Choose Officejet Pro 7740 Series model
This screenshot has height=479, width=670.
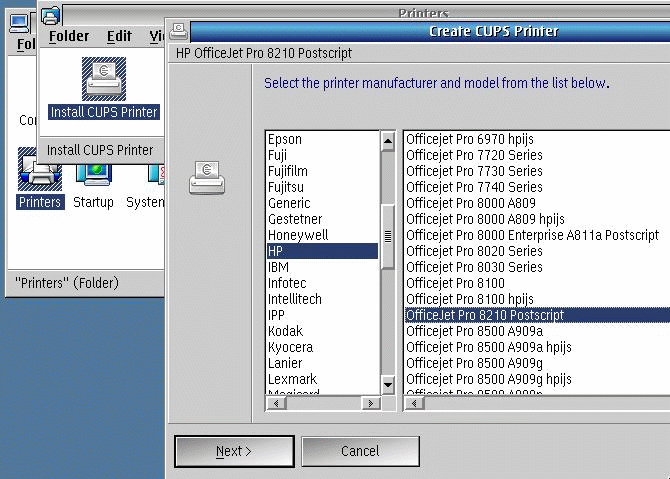(537, 187)
